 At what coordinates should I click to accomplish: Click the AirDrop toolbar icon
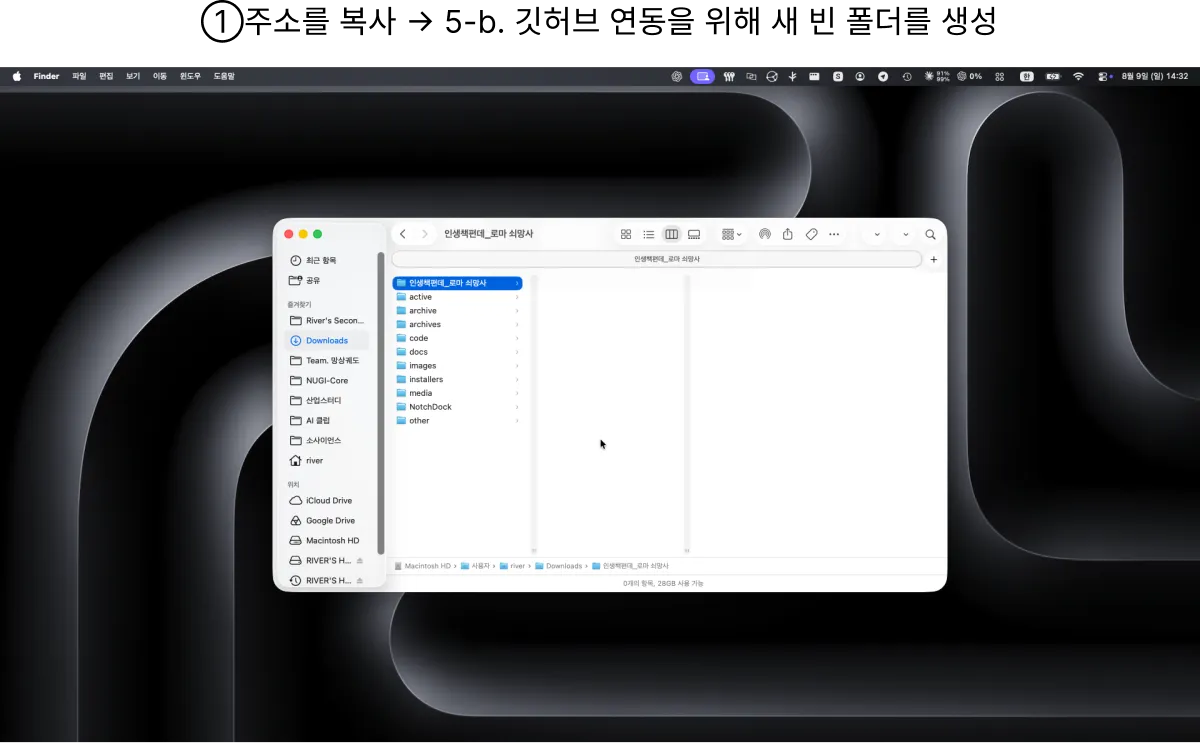point(765,234)
